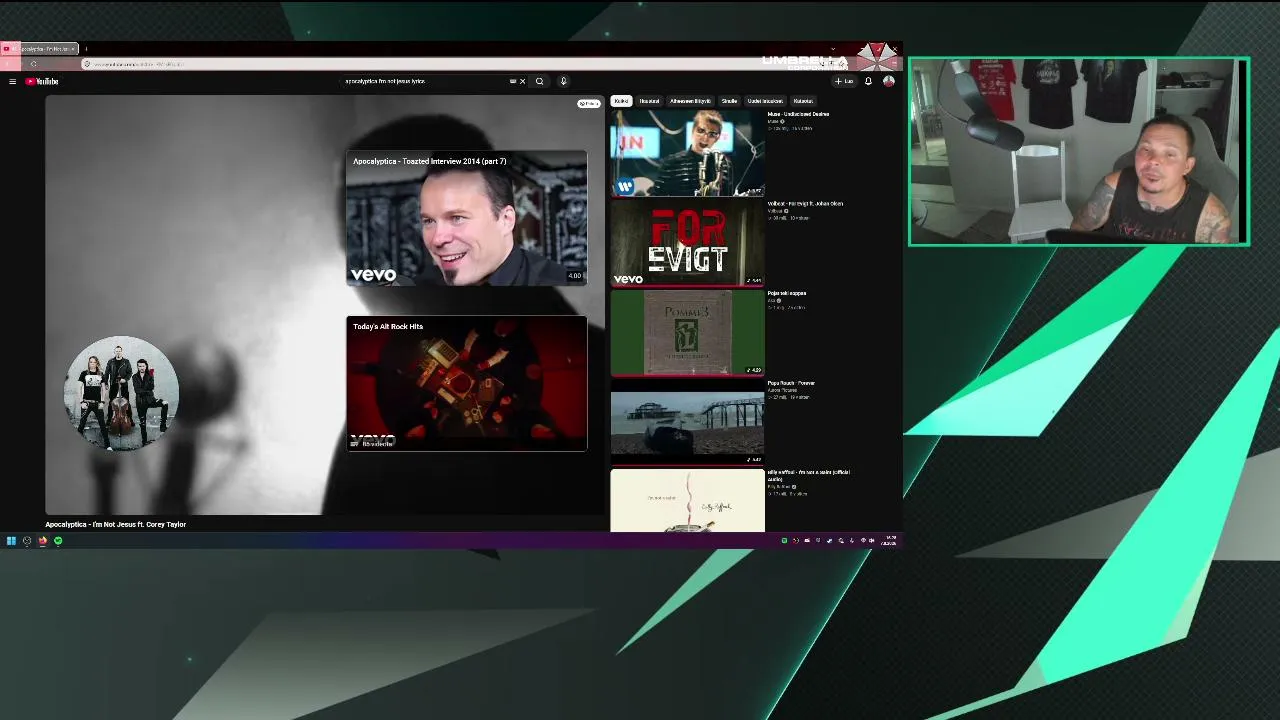Open a new browser tab
The image size is (1280, 720).
point(86,48)
